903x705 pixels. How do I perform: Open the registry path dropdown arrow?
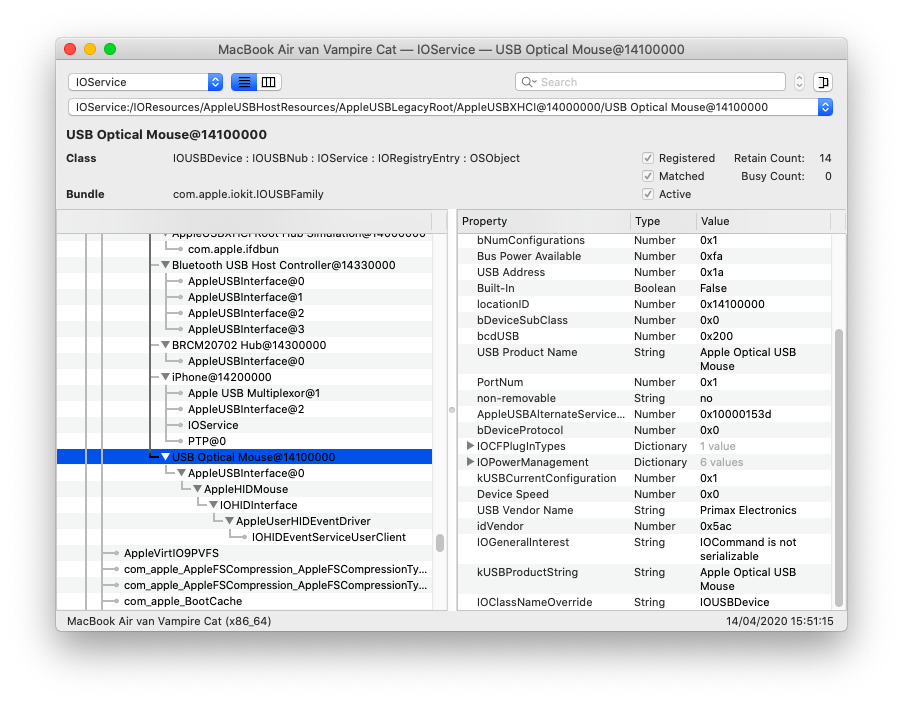tap(825, 107)
